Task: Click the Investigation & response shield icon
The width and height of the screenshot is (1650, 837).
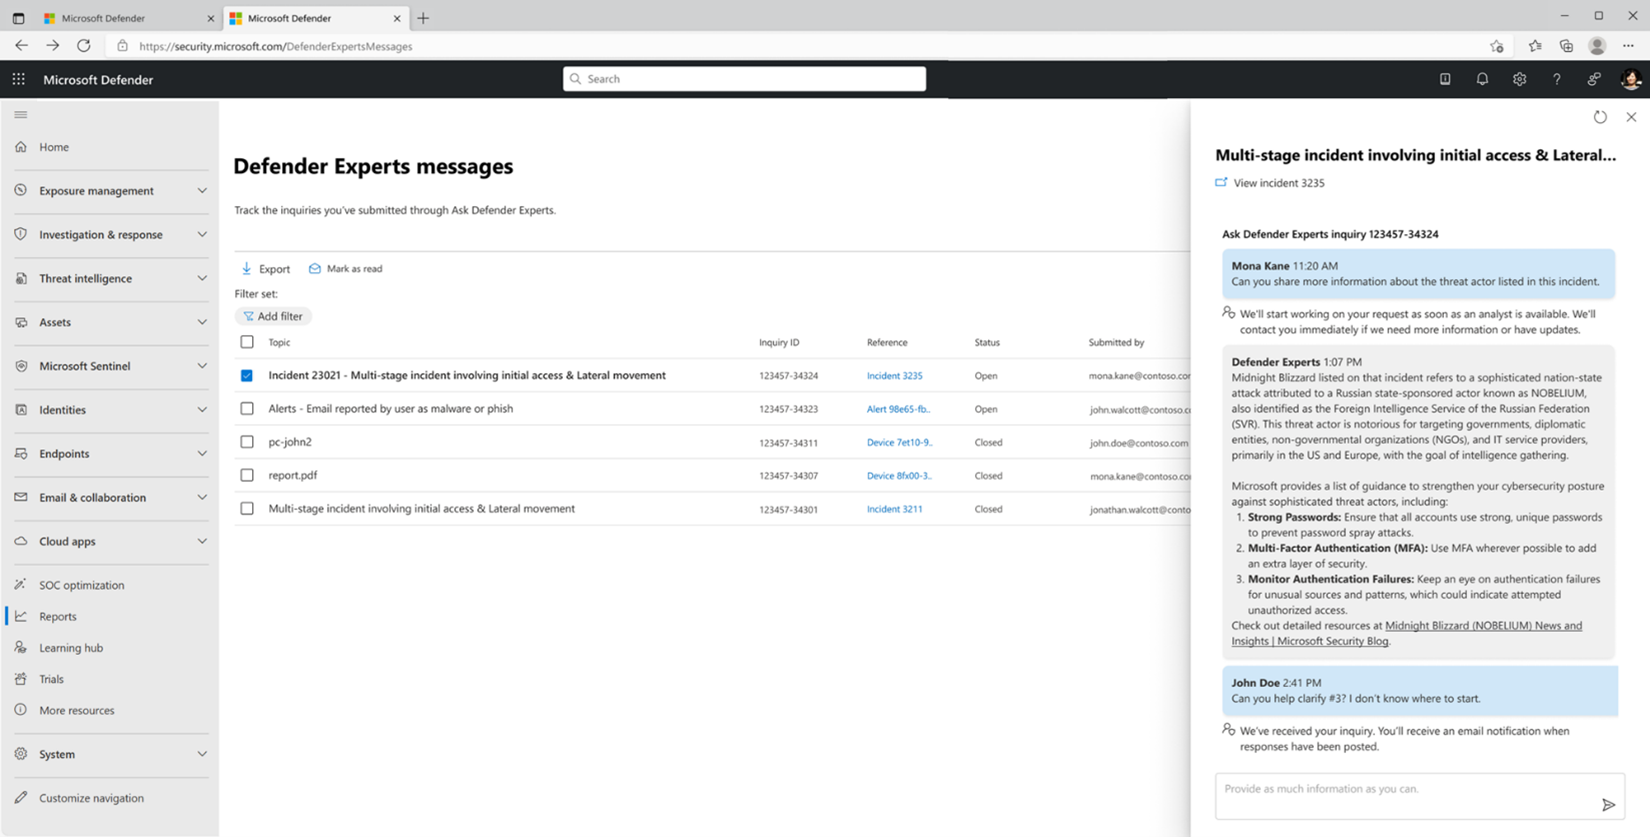Action: pos(21,234)
